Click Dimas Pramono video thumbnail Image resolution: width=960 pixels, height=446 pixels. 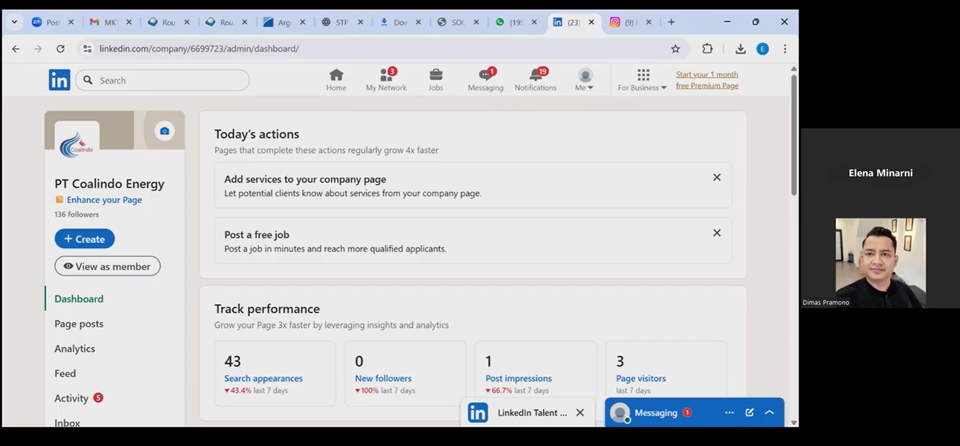[880, 263]
